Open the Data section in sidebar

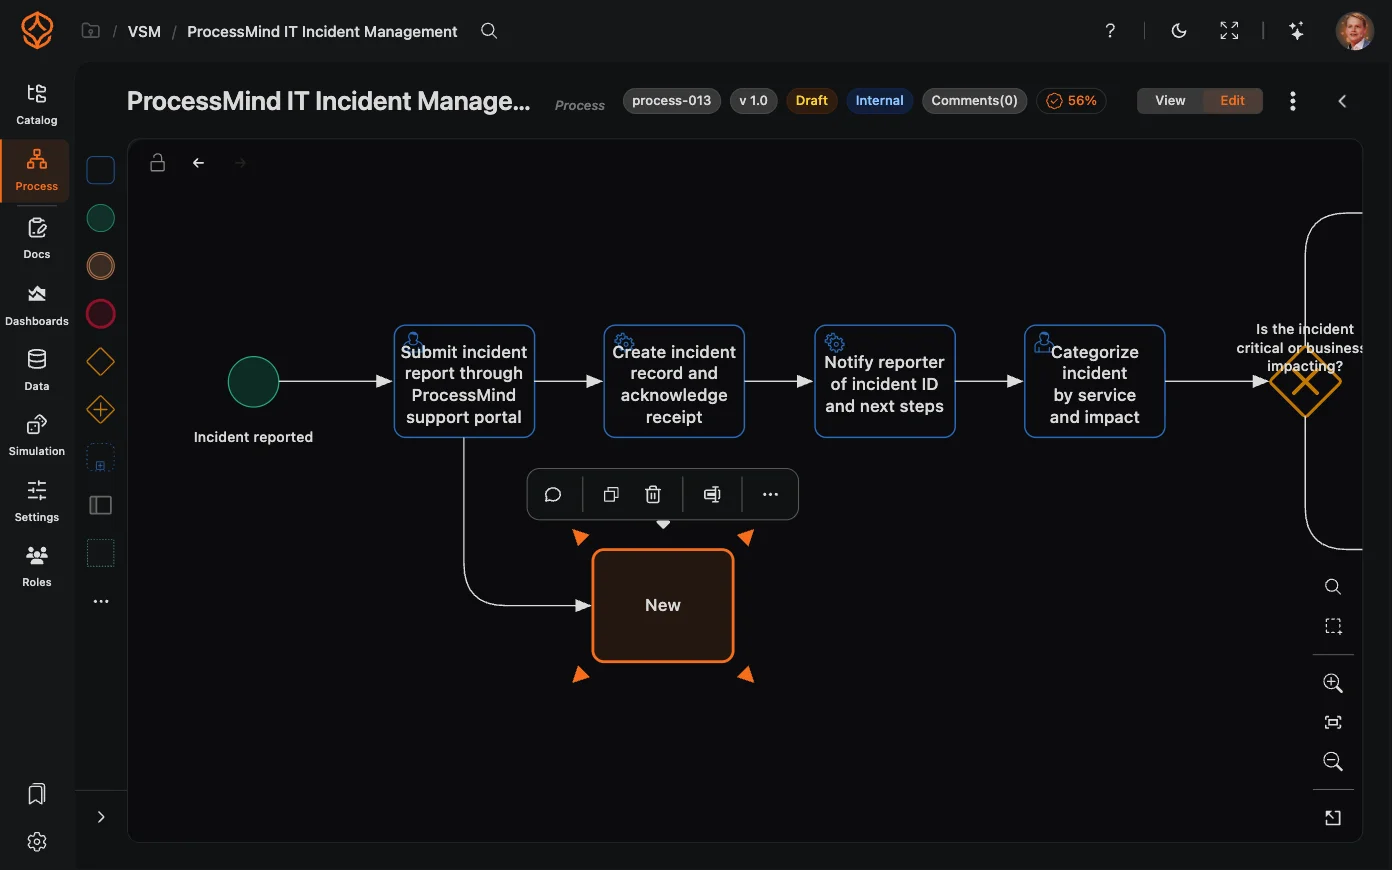(x=37, y=370)
